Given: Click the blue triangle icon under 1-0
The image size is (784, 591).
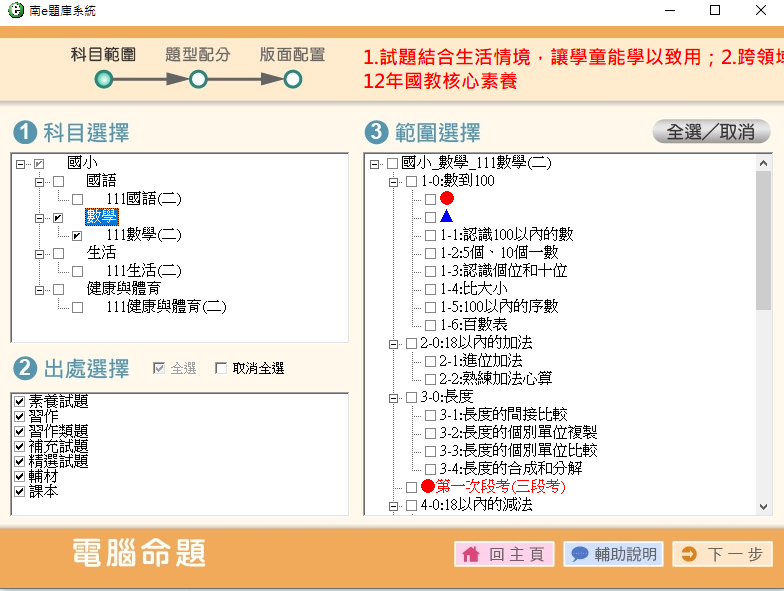Looking at the screenshot, I should click(x=446, y=217).
